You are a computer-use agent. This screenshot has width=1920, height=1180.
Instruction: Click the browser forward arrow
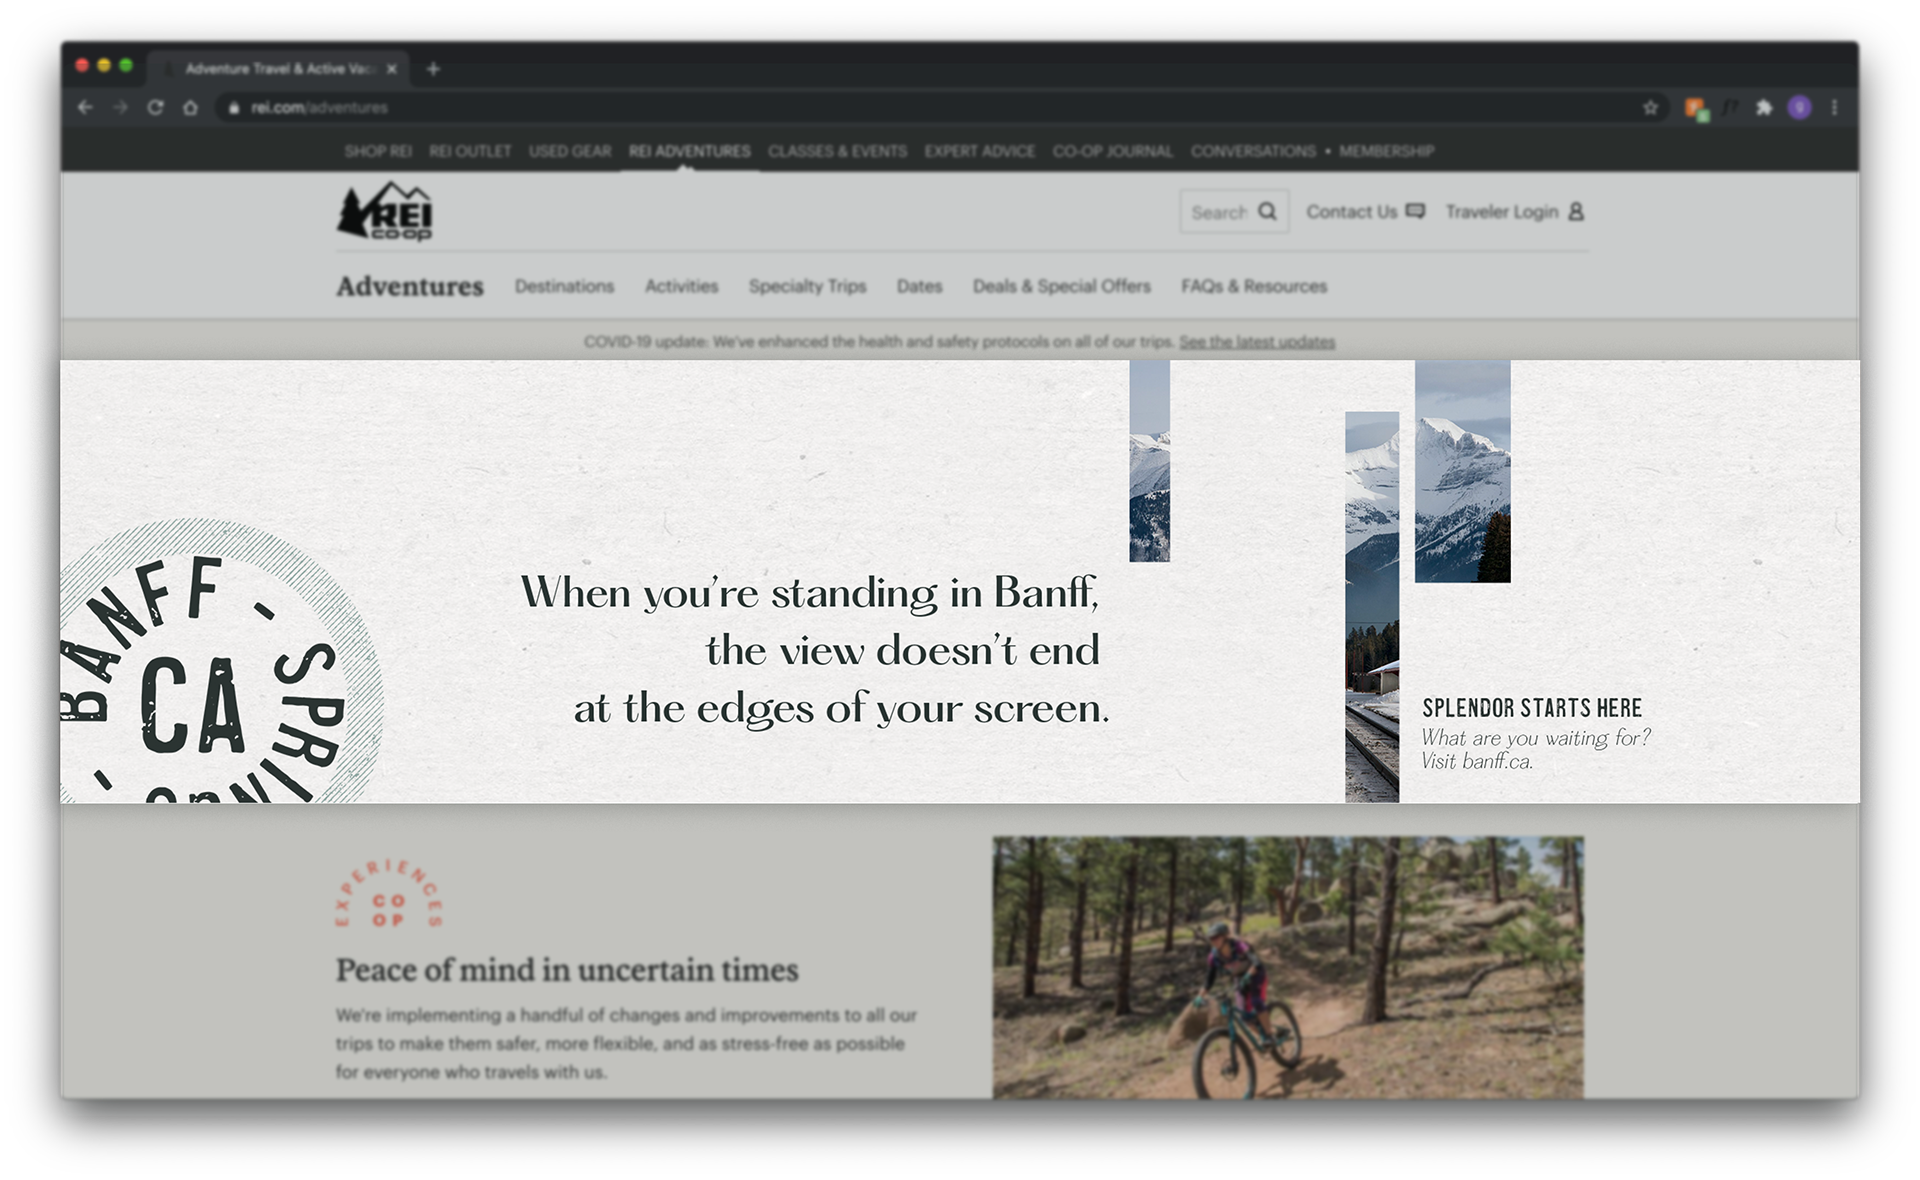coord(120,107)
